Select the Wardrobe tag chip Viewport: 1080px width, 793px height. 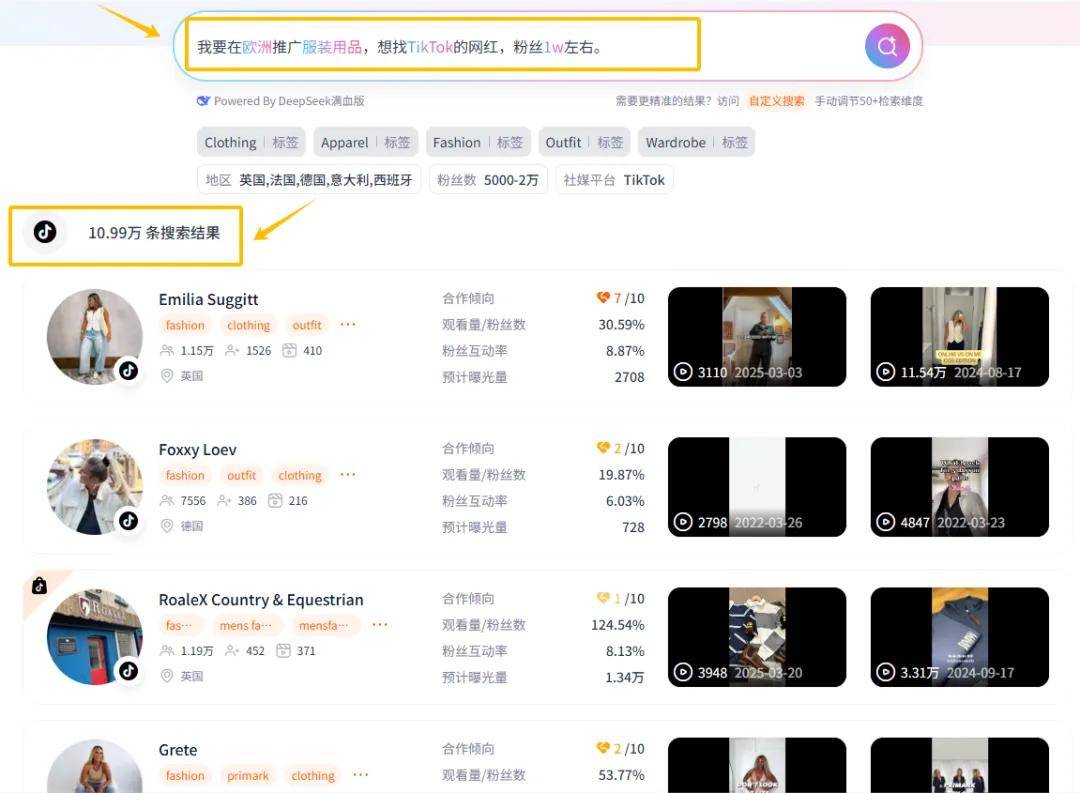(696, 142)
